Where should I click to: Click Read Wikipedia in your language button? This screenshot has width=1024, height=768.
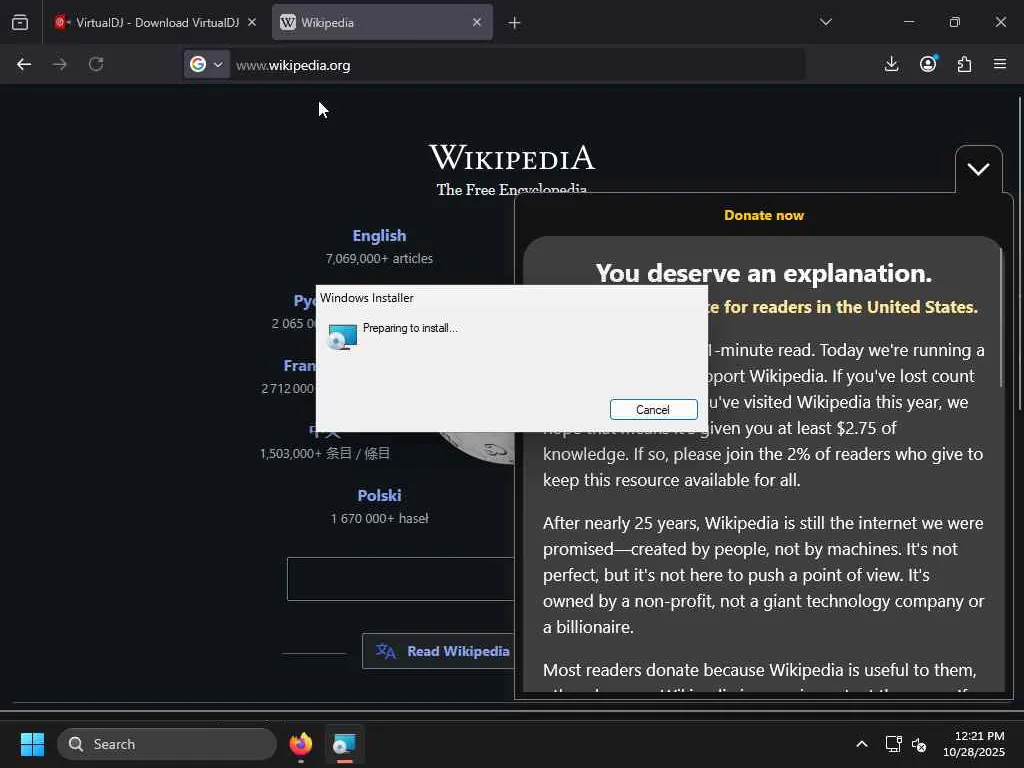click(x=438, y=651)
